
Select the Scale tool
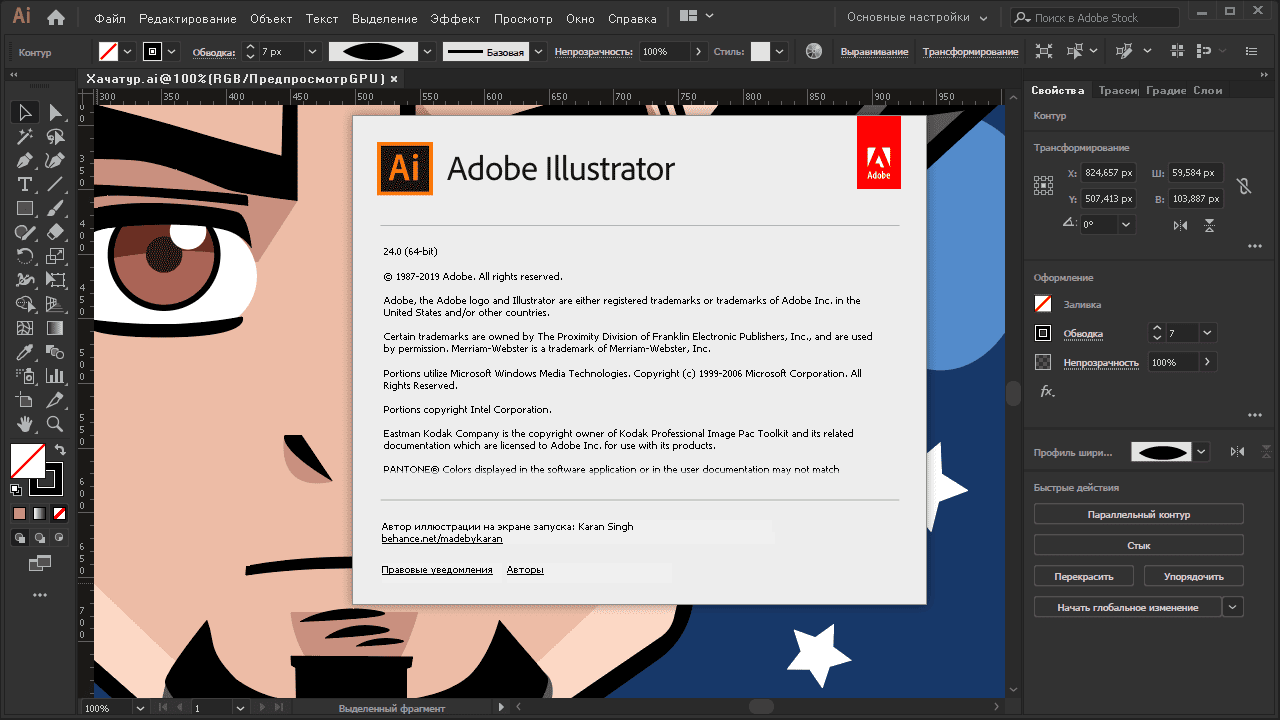point(56,257)
